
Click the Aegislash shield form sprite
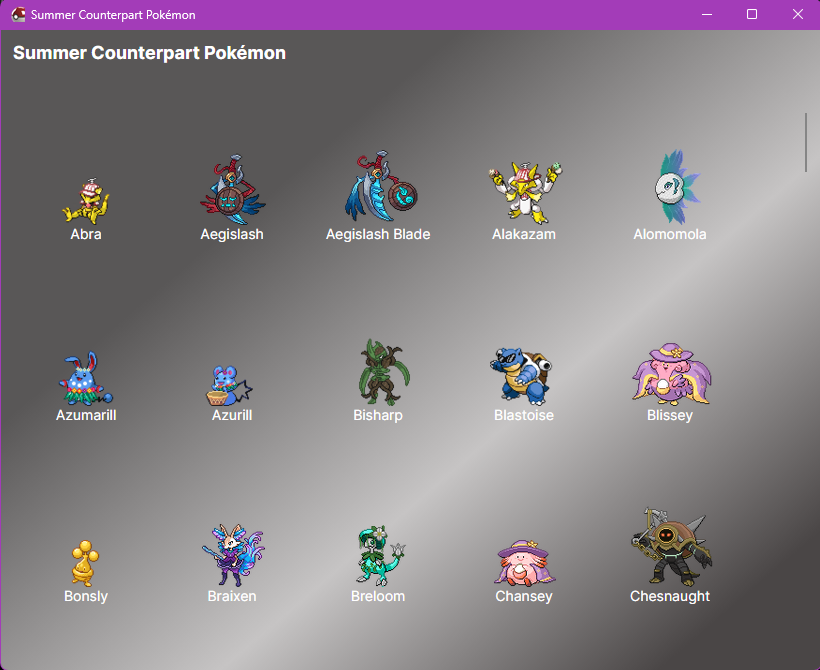(x=232, y=189)
